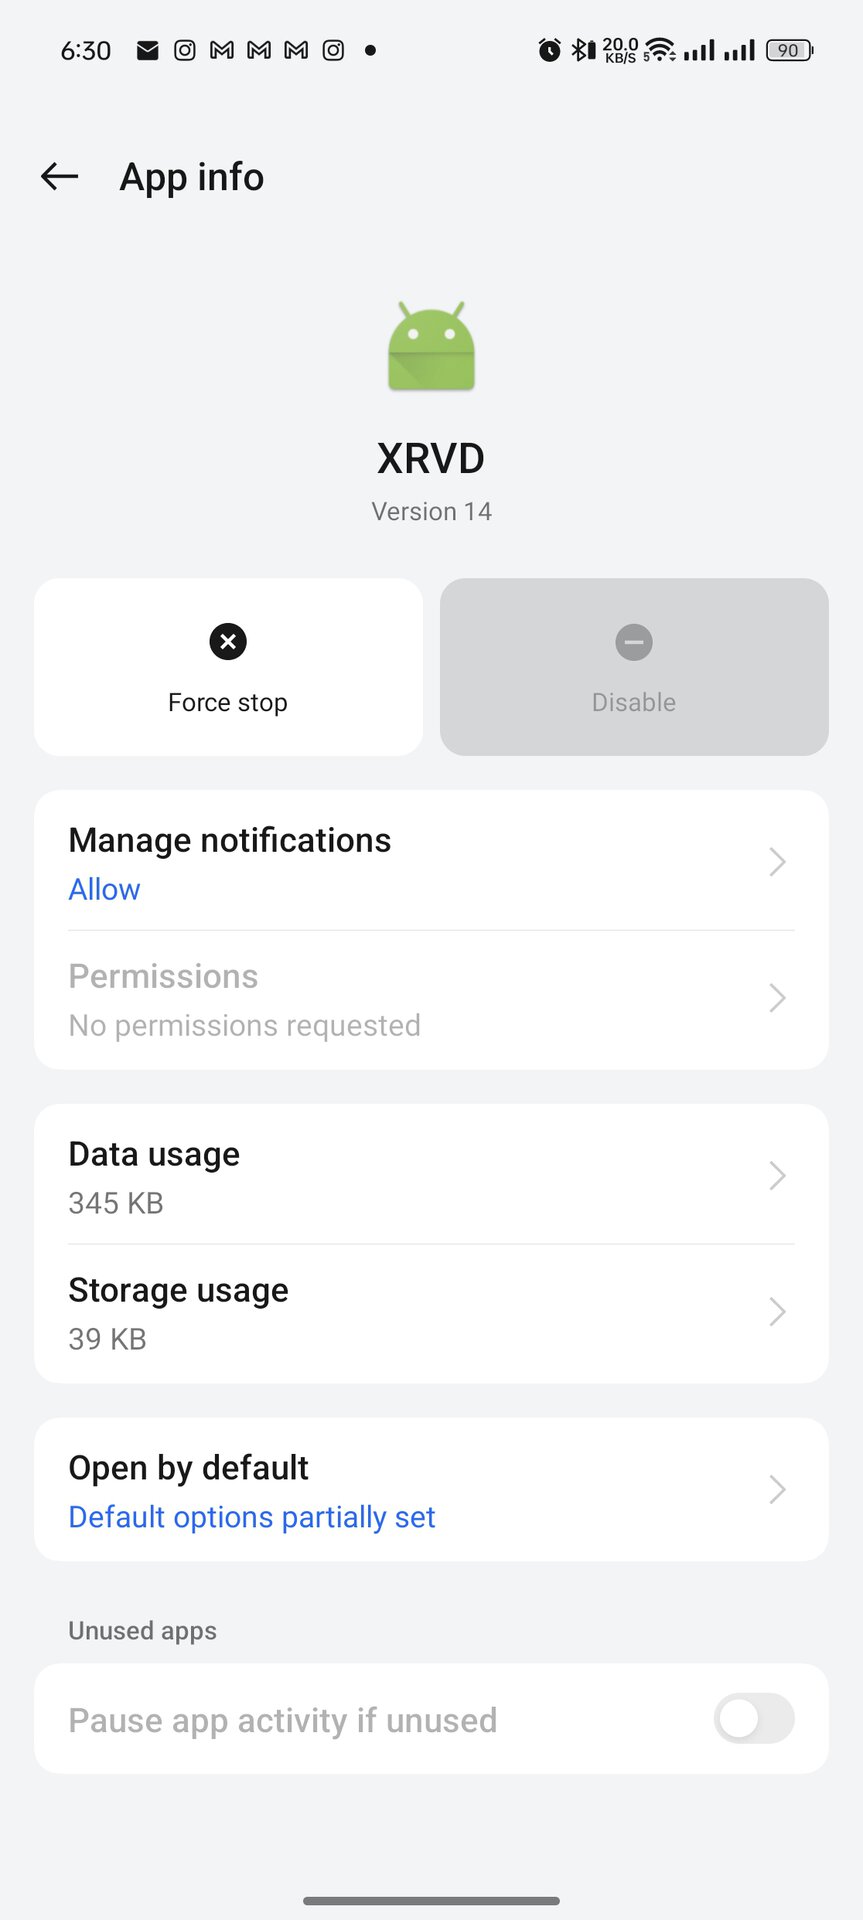Tap the battery indicator in status bar

789,50
